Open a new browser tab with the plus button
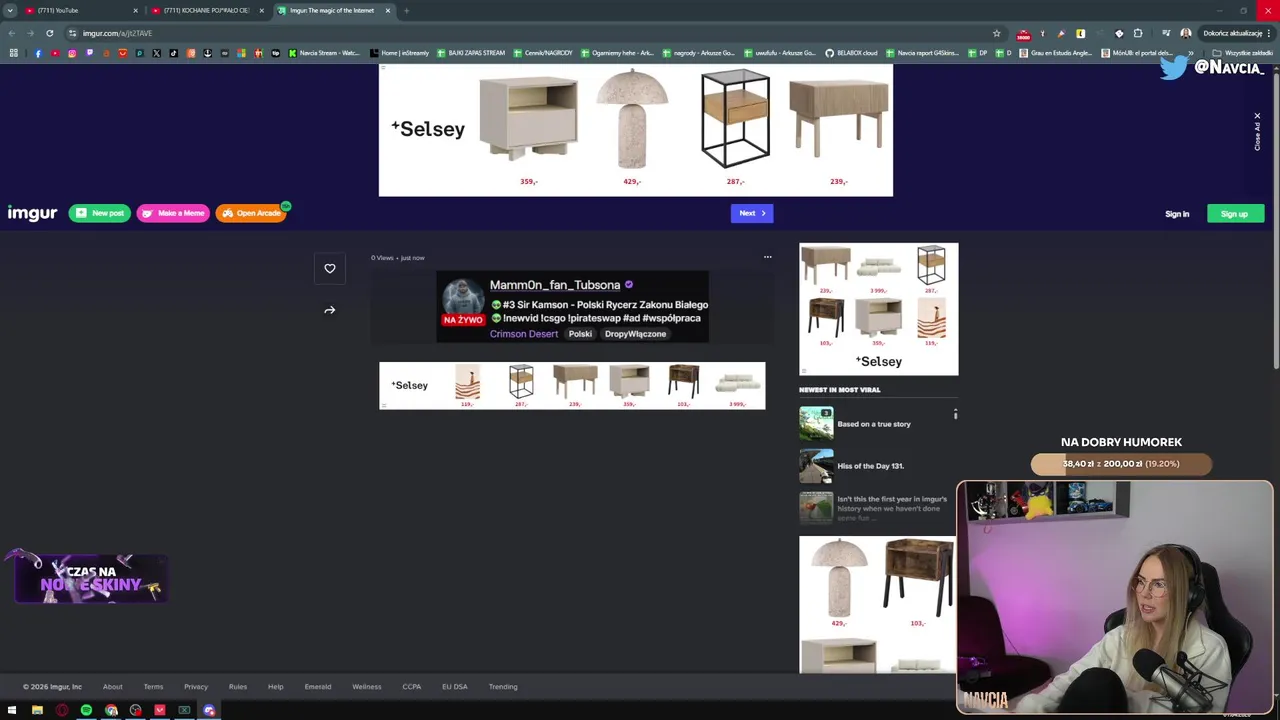 tap(406, 10)
